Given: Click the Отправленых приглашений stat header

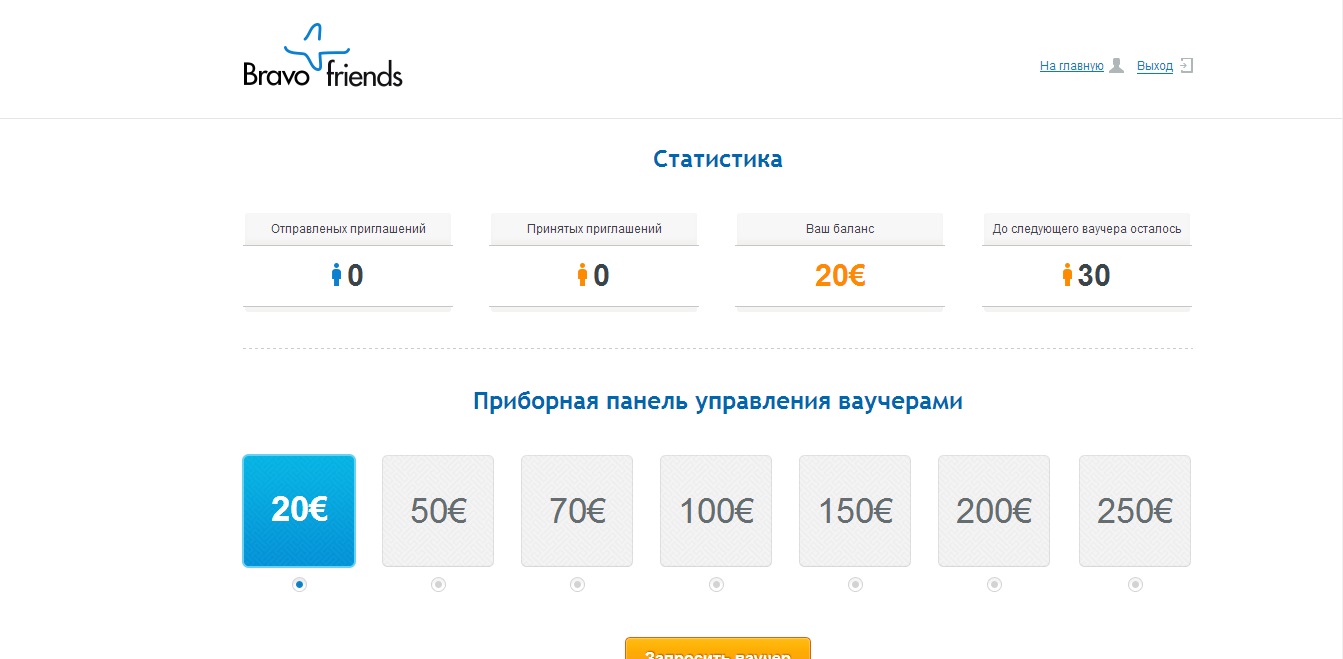Looking at the screenshot, I should click(348, 229).
